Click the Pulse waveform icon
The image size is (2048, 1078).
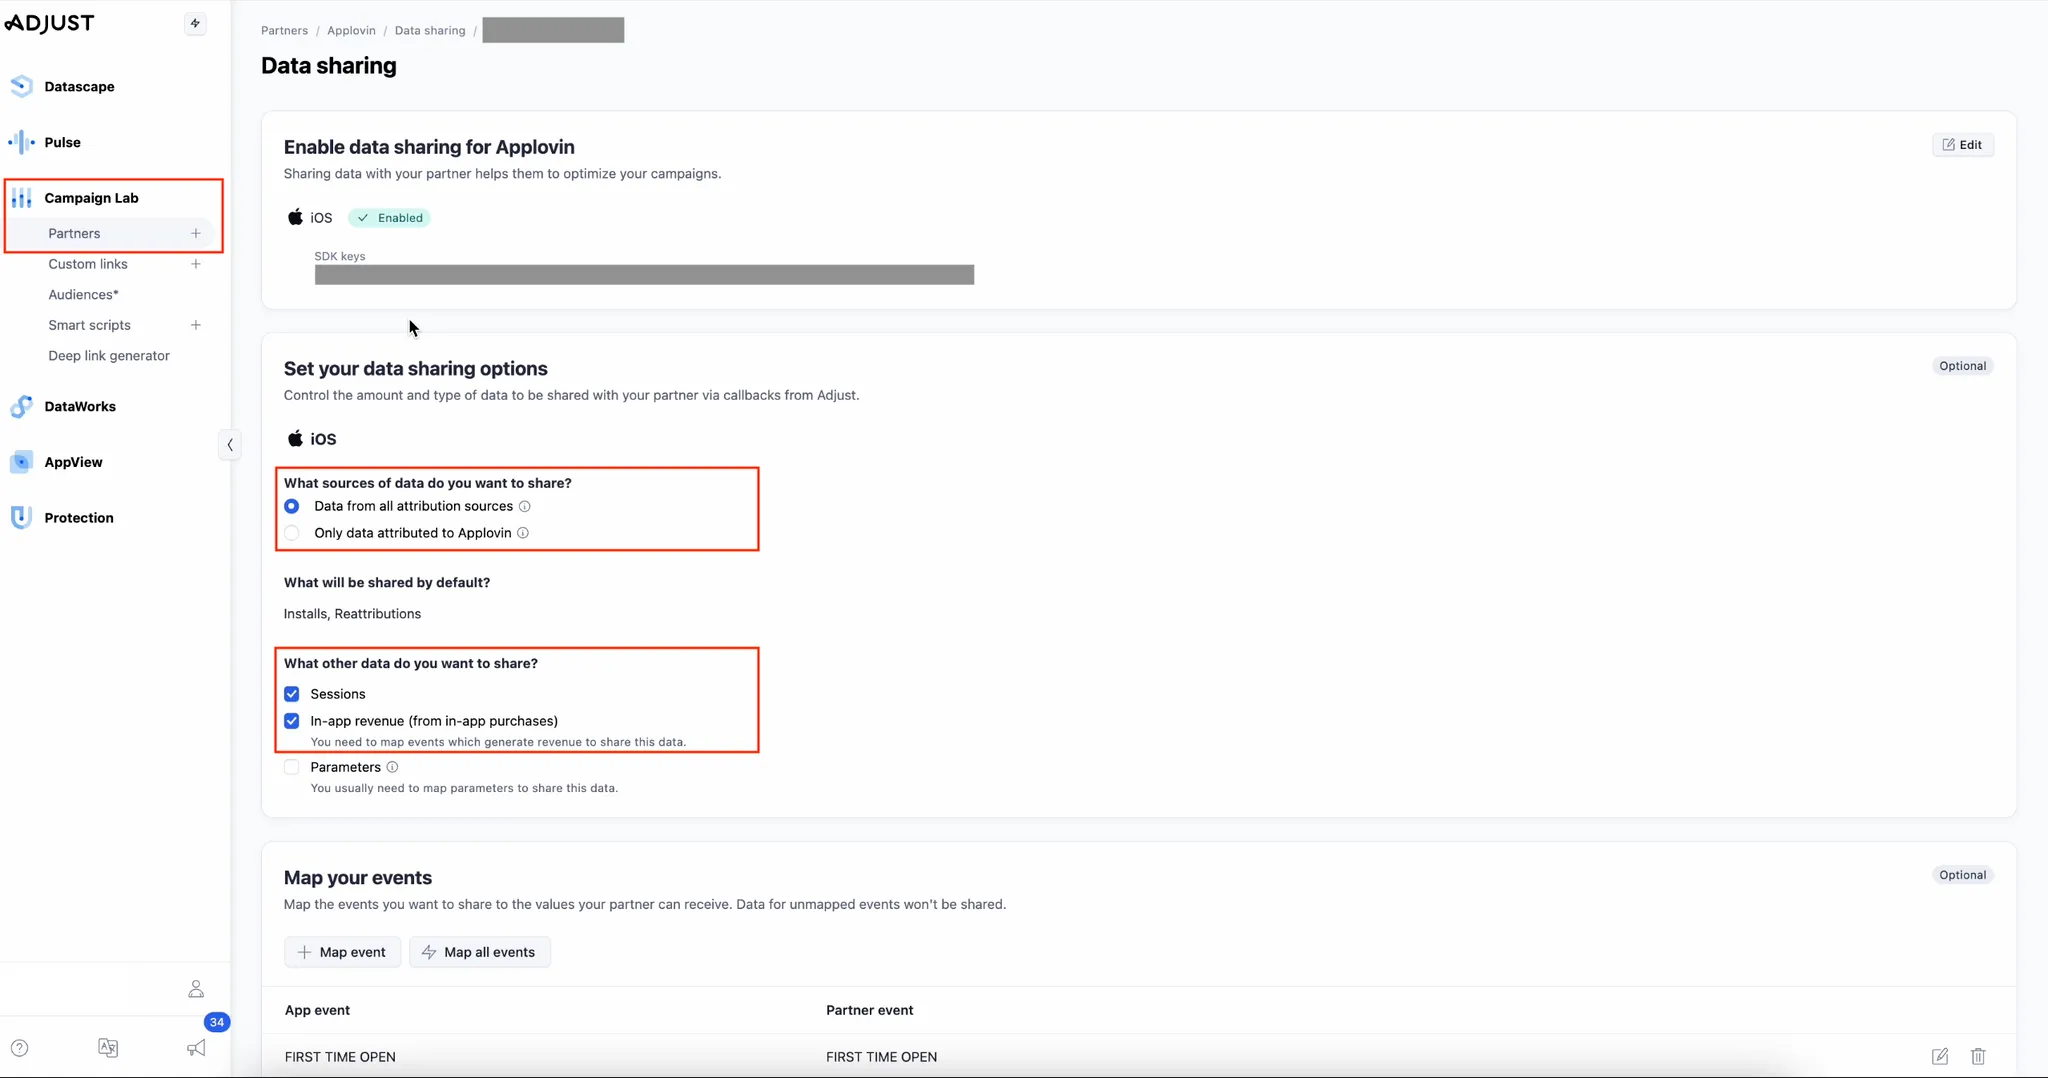pos(21,142)
